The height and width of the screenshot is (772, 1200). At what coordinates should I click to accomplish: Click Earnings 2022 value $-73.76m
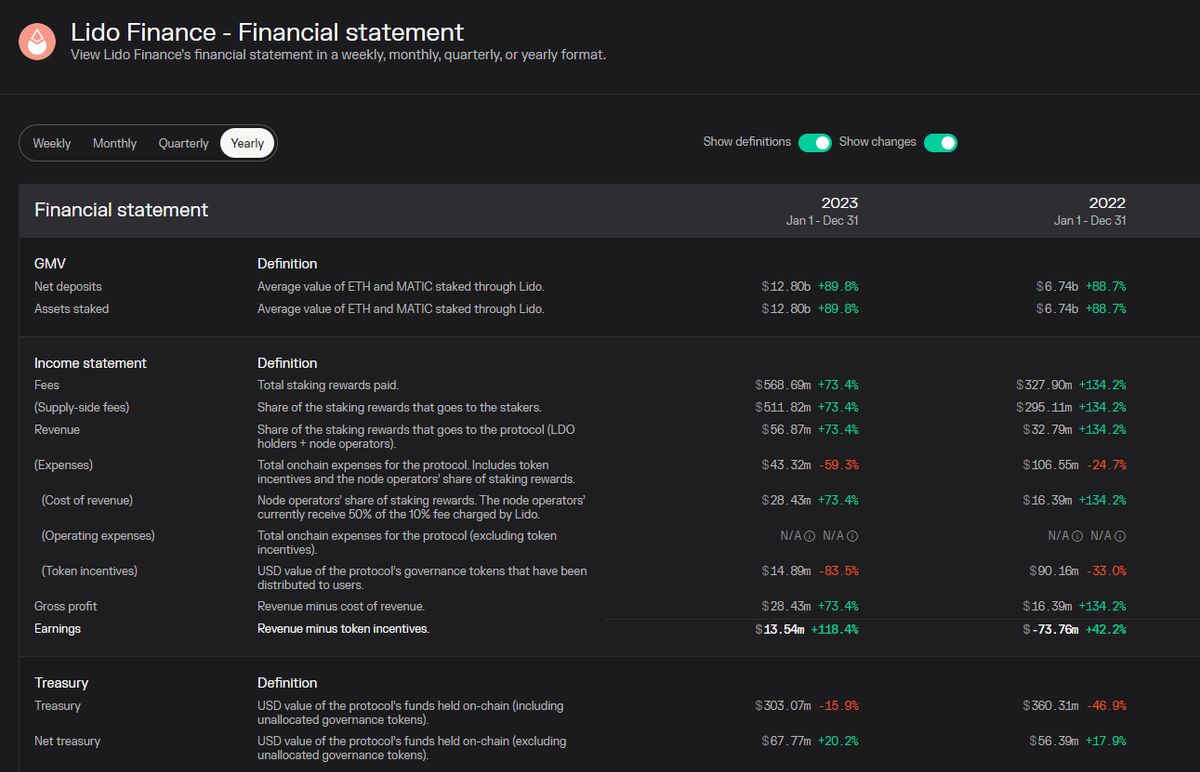[x=1050, y=629]
